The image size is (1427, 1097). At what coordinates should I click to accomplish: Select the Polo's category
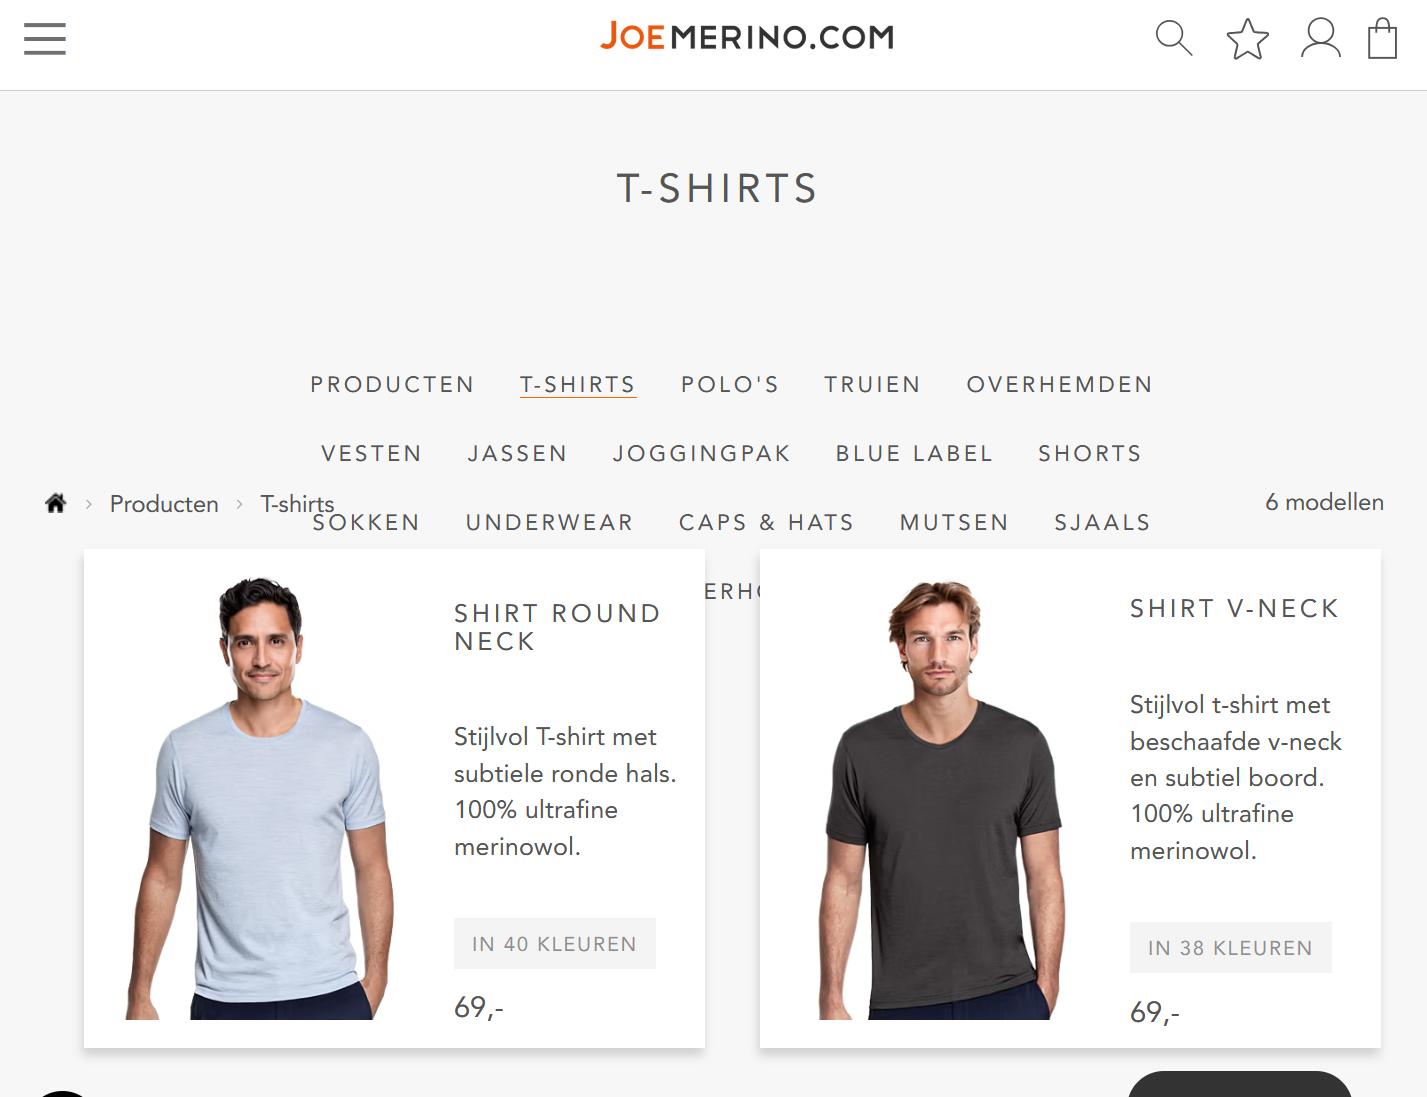coord(730,385)
